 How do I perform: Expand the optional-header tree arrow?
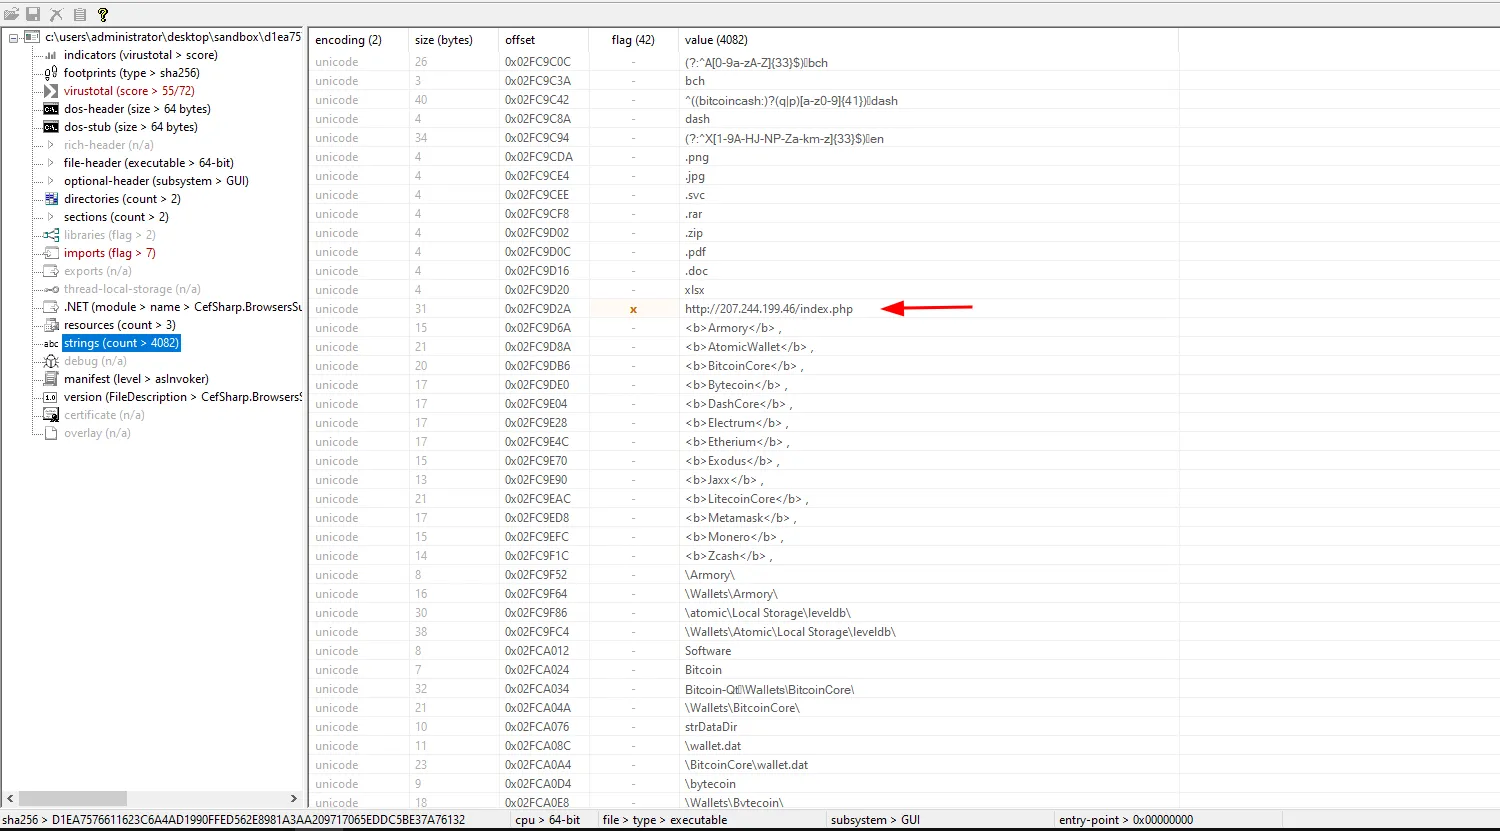[51, 181]
